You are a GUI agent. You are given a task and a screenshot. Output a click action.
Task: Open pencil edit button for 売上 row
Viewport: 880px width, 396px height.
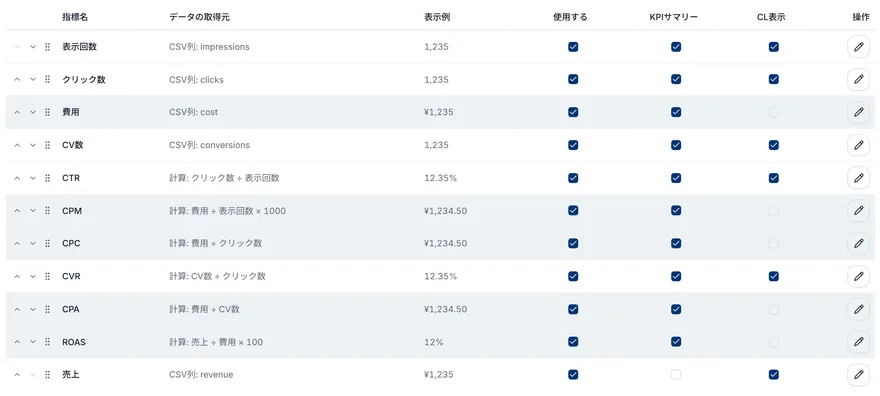[858, 375]
